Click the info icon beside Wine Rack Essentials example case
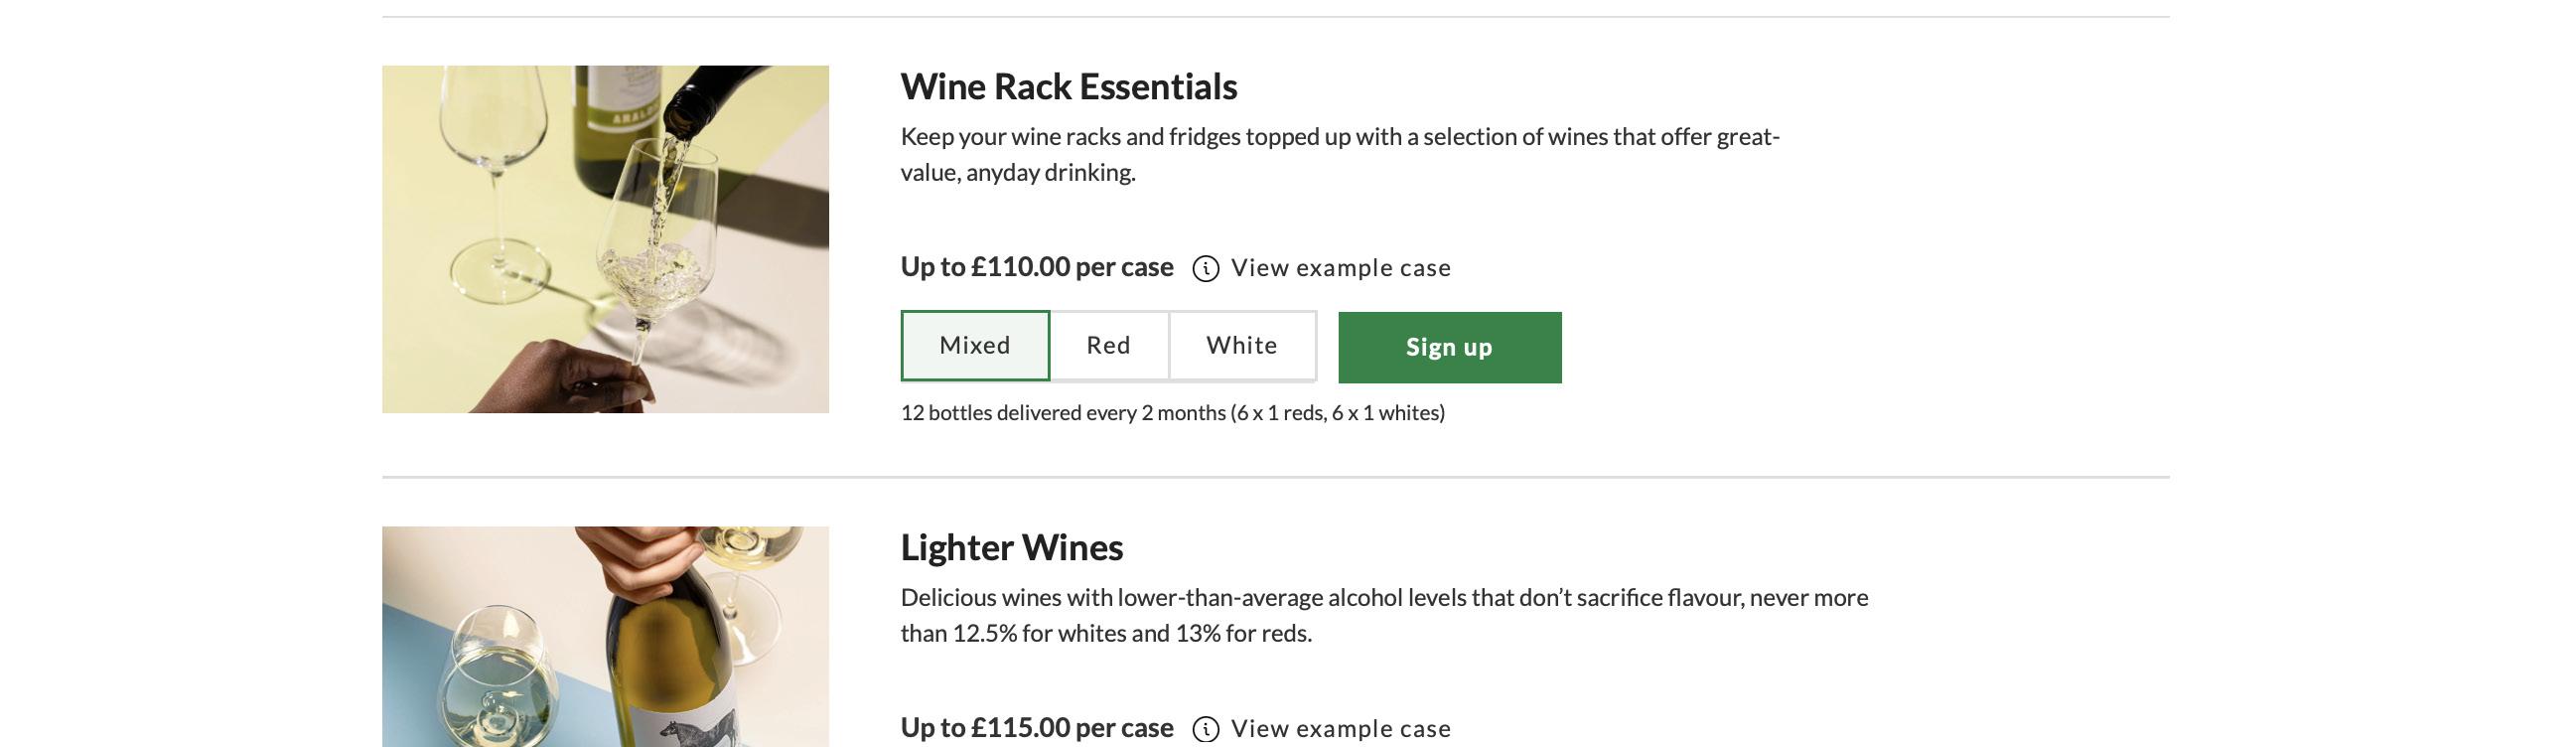This screenshot has width=2576, height=747. pyautogui.click(x=1205, y=269)
